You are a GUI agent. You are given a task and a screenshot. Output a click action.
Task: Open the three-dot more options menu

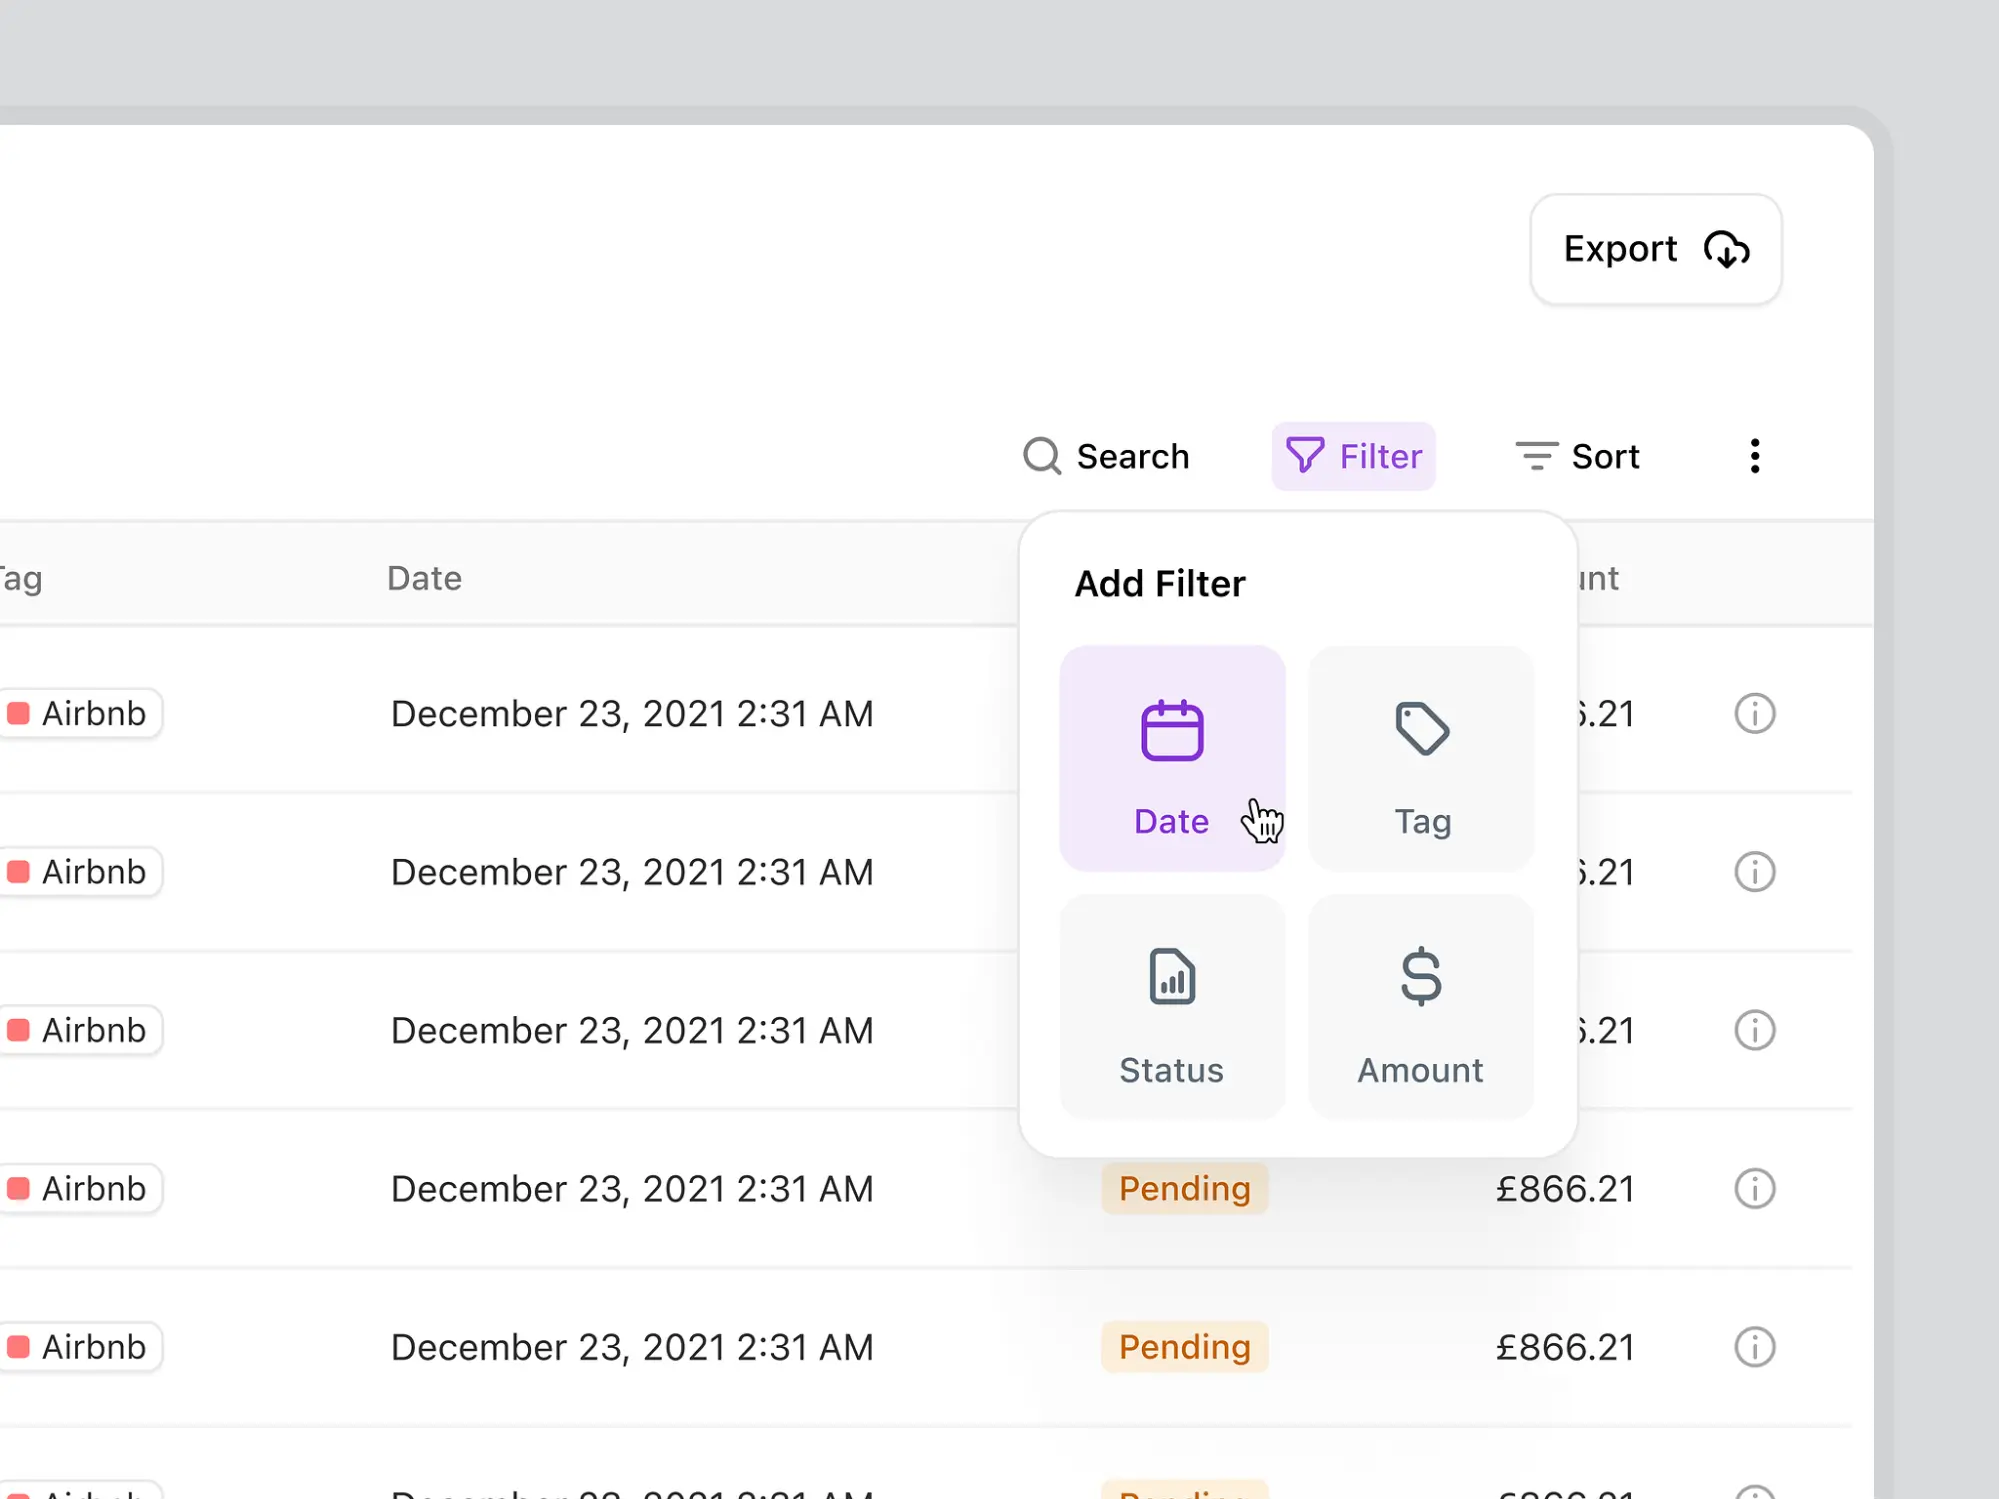point(1754,456)
